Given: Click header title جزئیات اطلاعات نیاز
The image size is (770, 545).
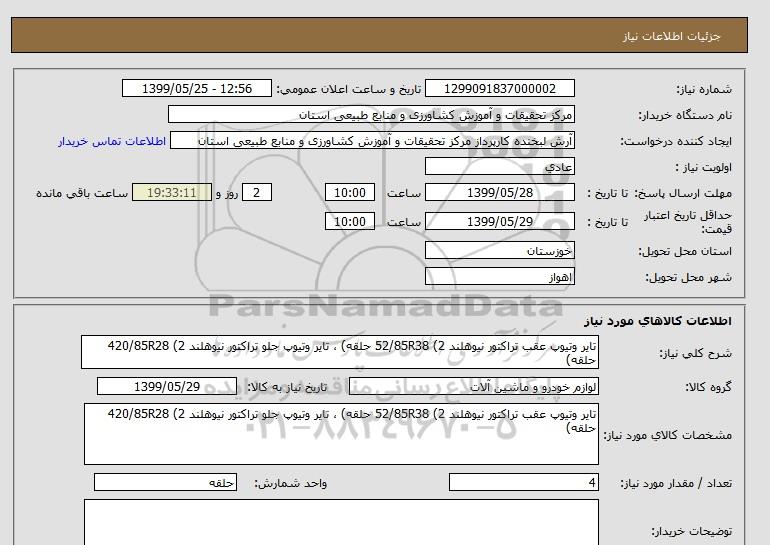Looking at the screenshot, I should click(x=671, y=36).
